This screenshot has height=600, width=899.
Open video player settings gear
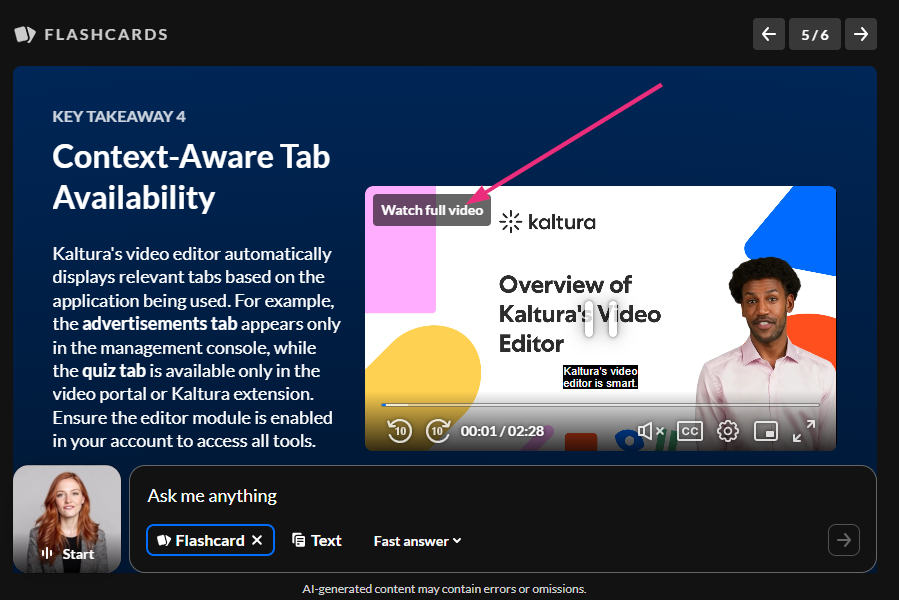728,431
